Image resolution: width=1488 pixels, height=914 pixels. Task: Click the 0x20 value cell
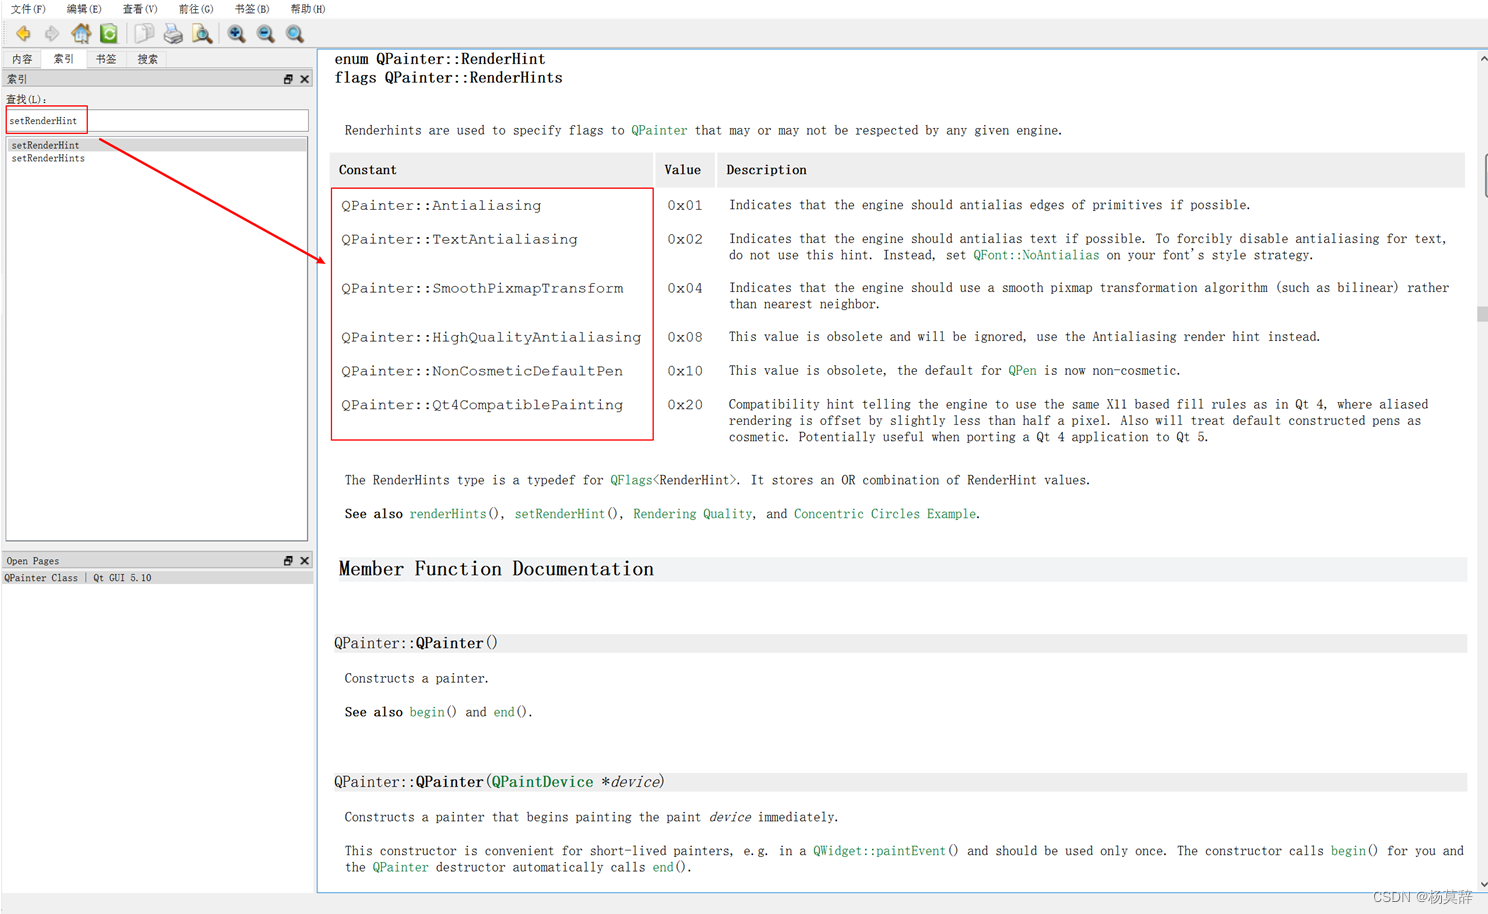click(685, 405)
